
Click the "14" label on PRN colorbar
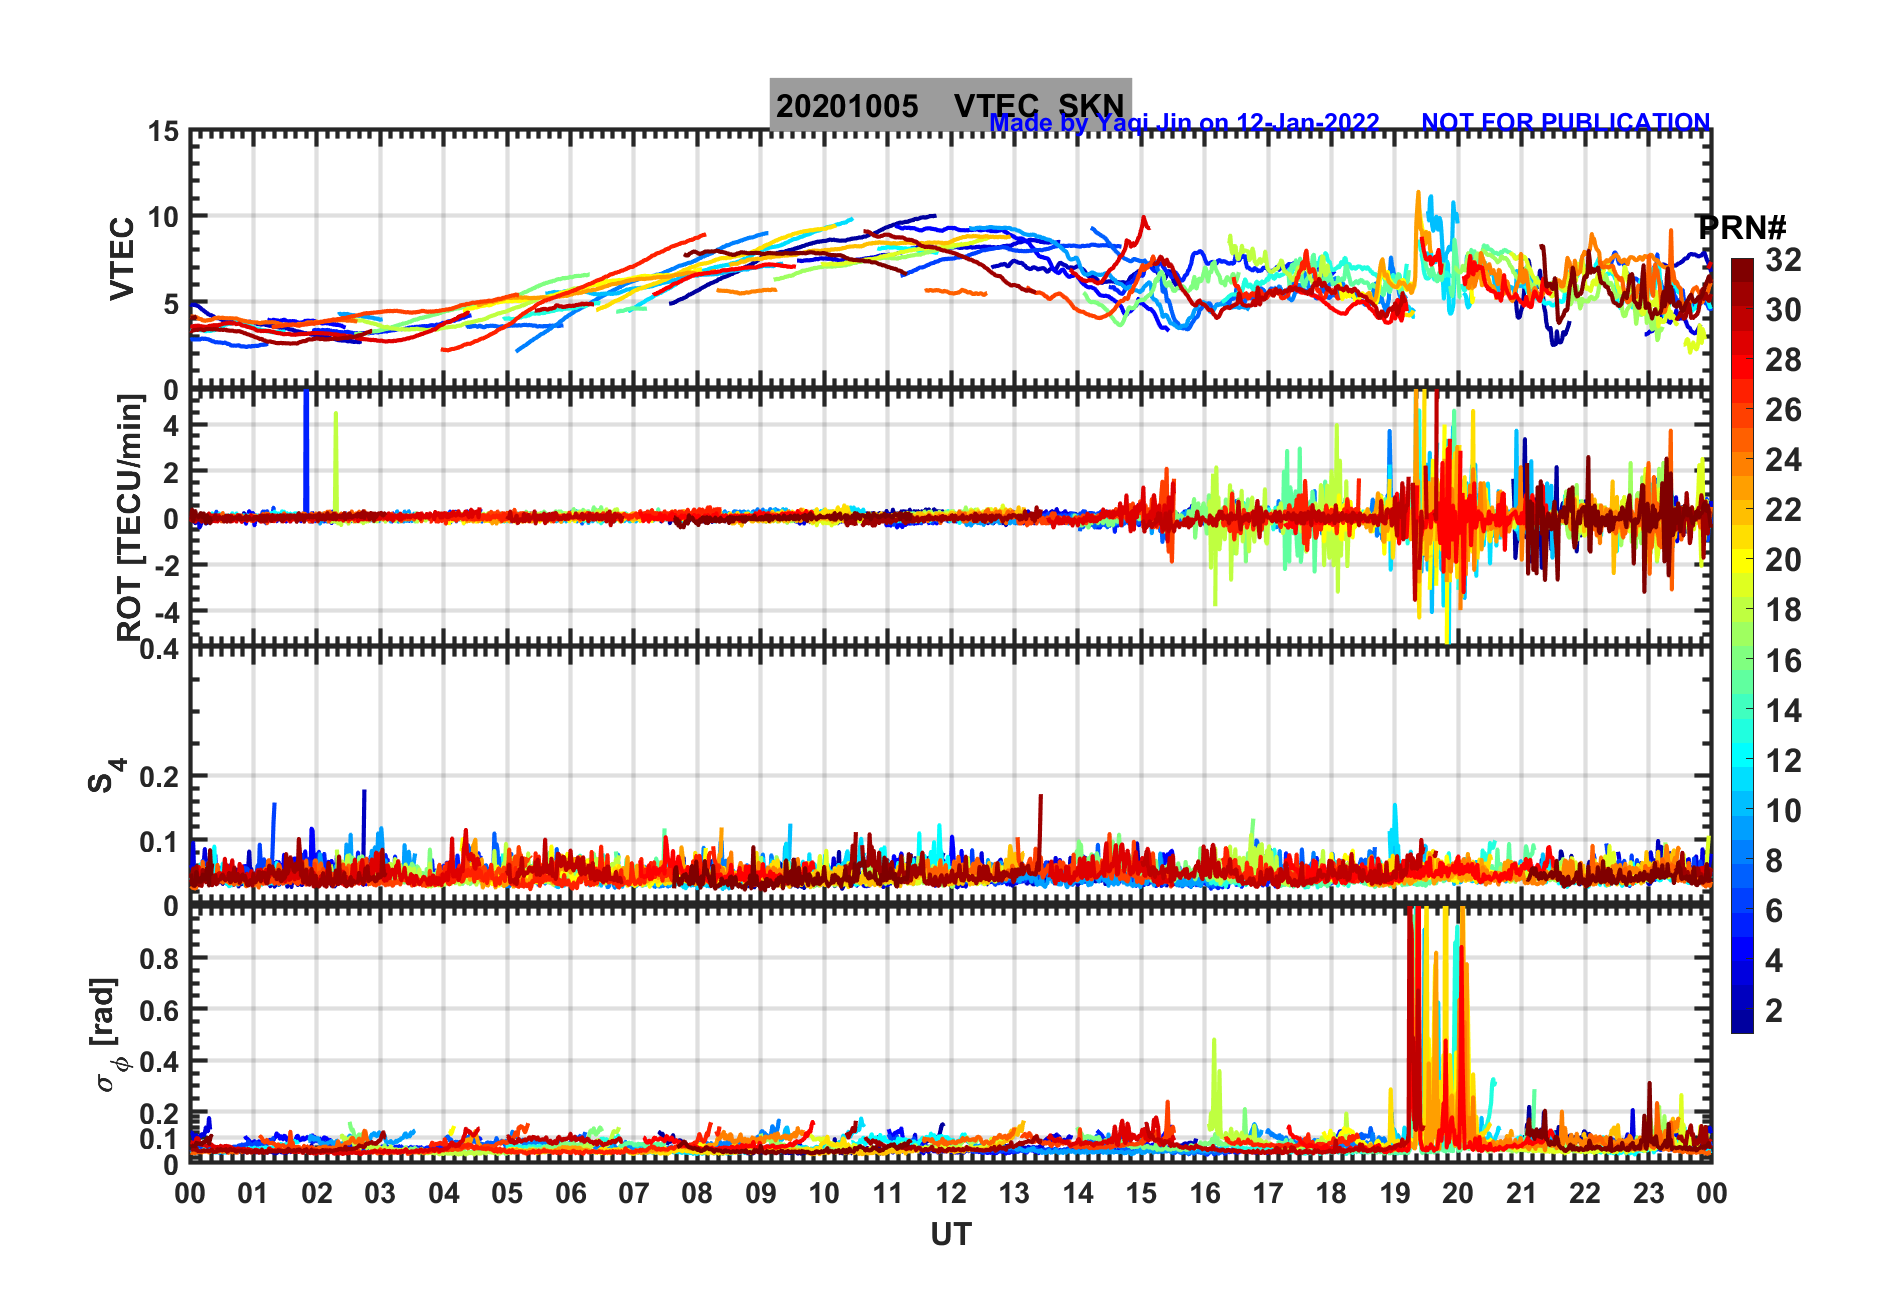pyautogui.click(x=1783, y=711)
